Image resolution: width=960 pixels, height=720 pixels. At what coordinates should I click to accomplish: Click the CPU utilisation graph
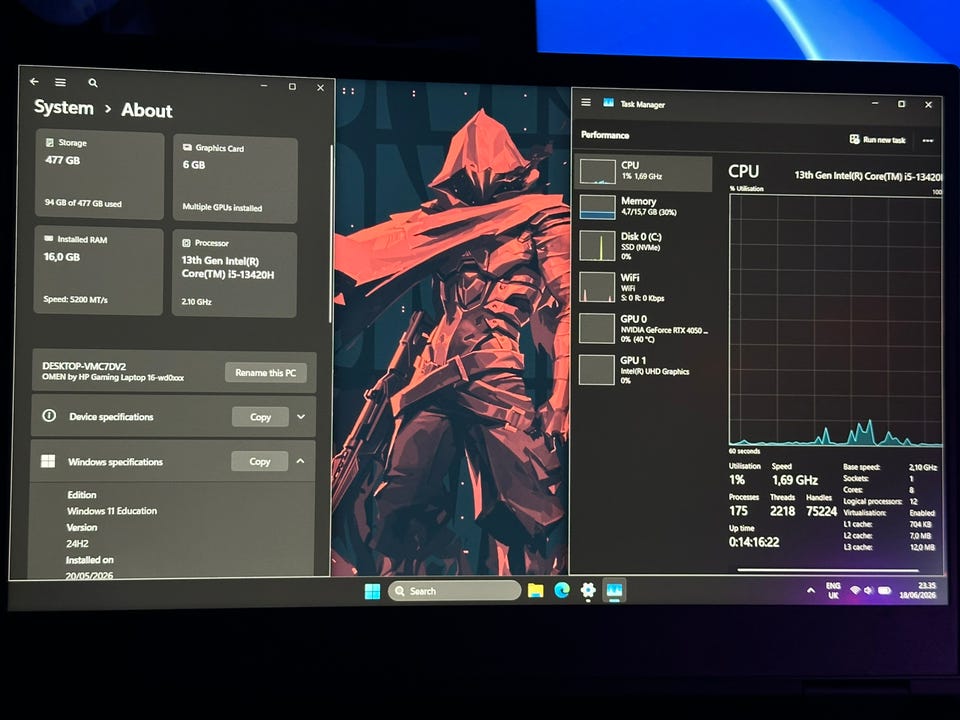(835, 321)
